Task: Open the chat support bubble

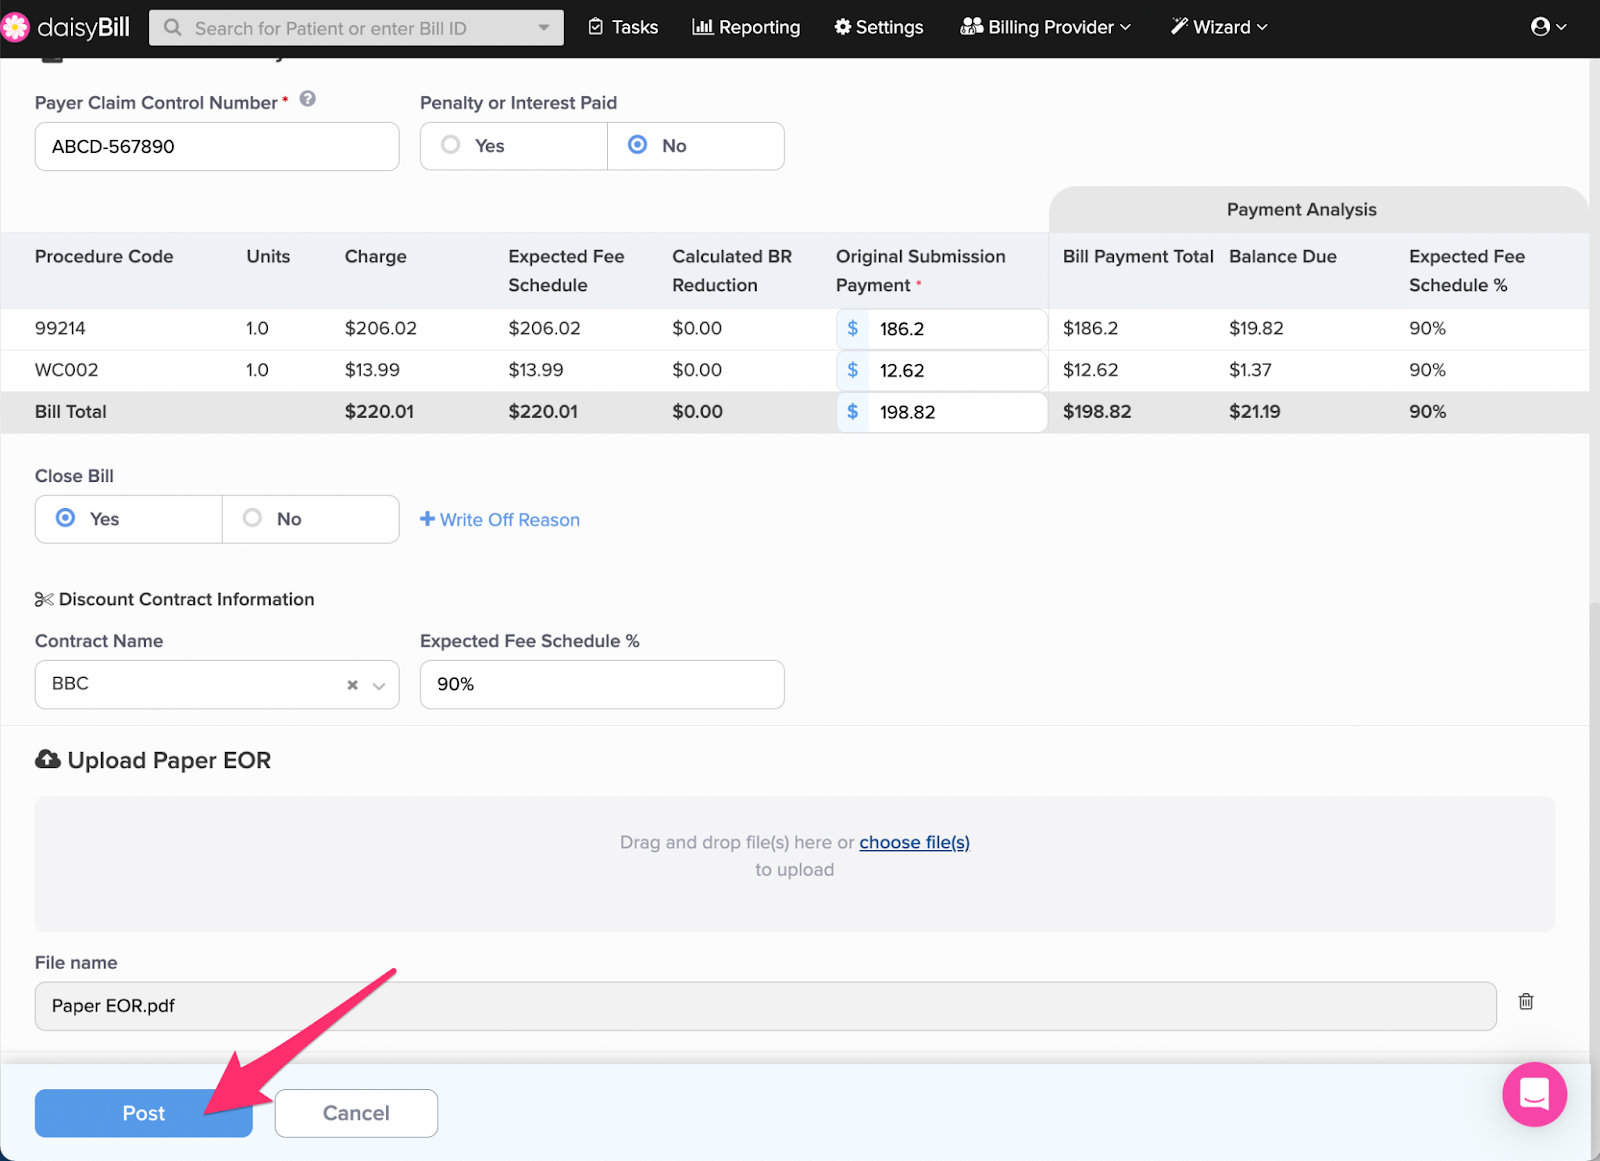Action: tap(1534, 1094)
